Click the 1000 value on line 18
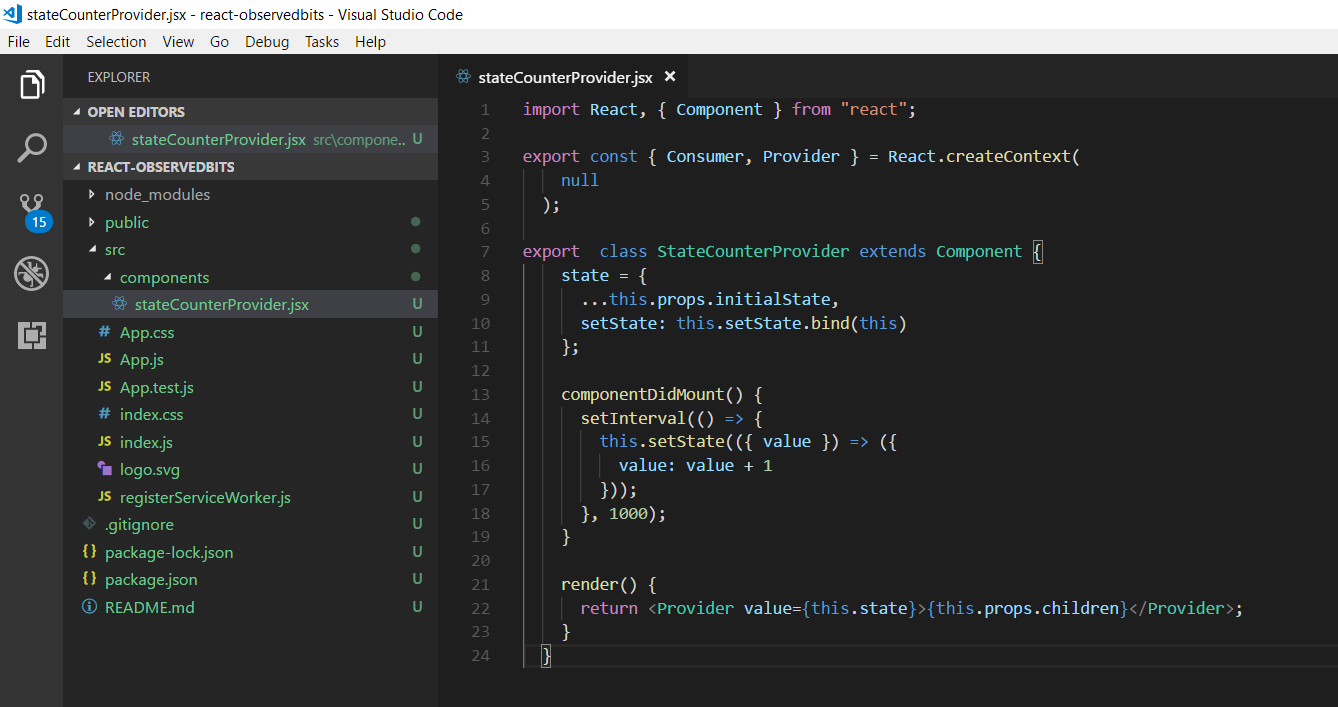This screenshot has height=707, width=1338. [x=628, y=513]
